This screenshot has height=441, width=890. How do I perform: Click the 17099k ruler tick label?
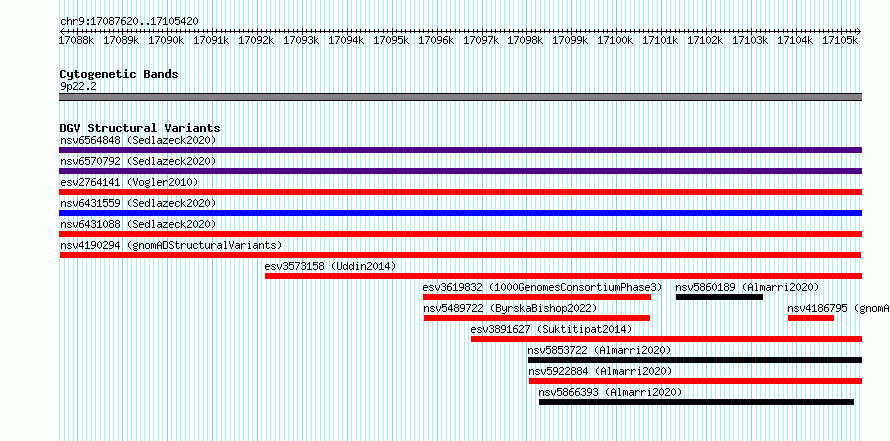(570, 40)
